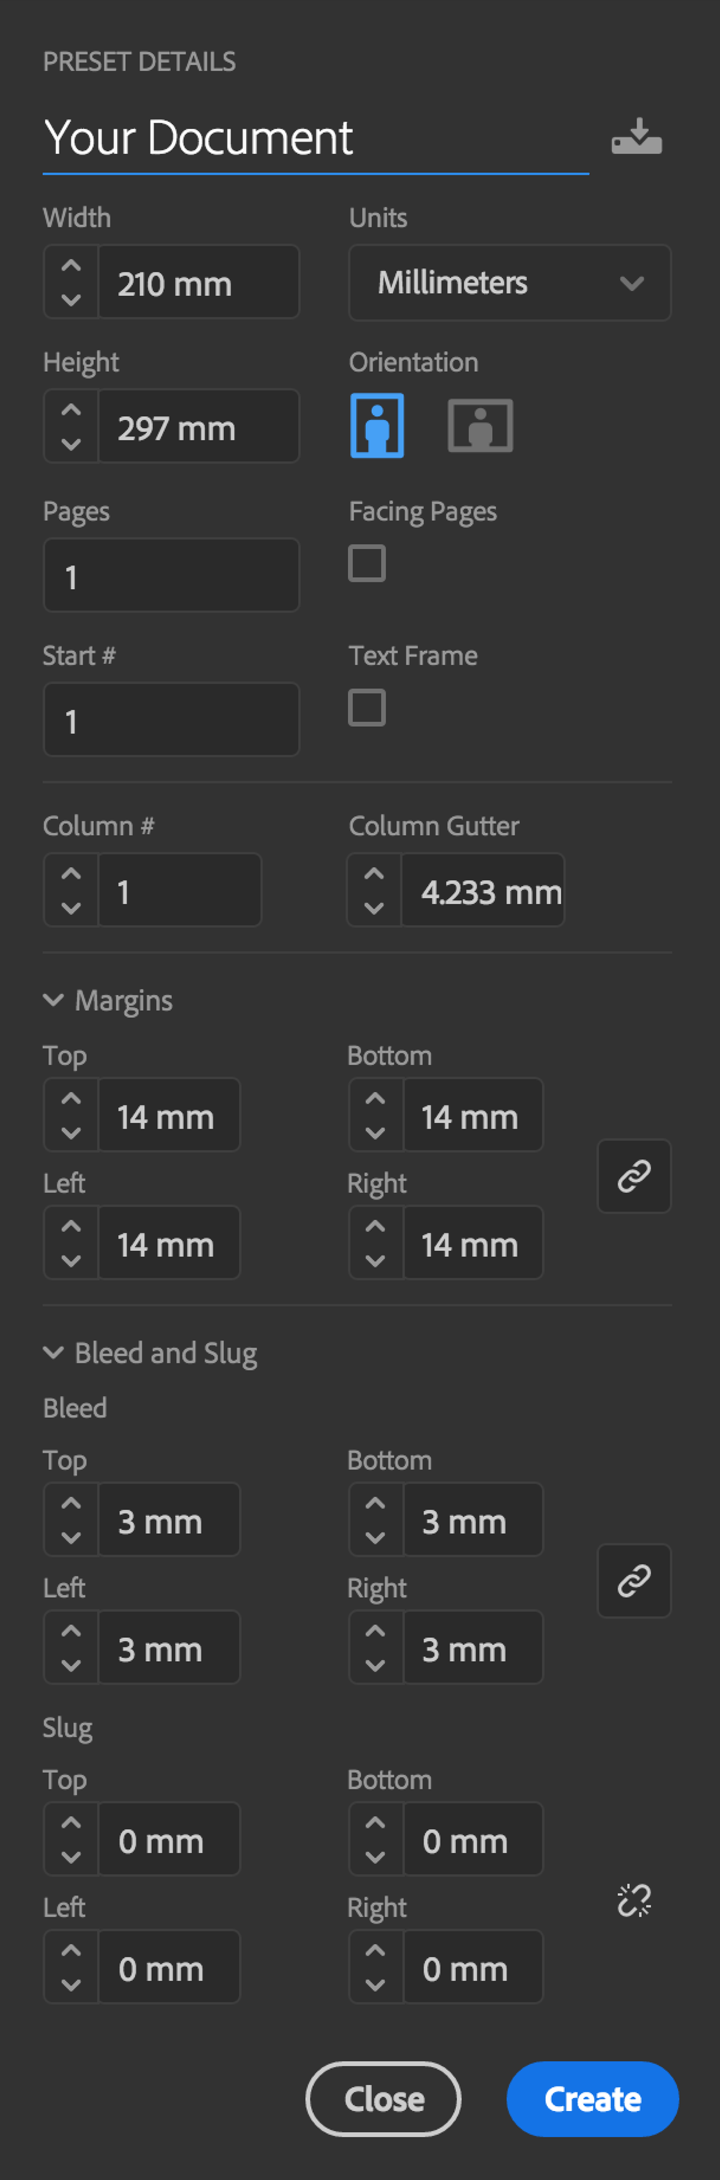
Task: Enable the Facing Pages checkbox
Action: coord(367,564)
